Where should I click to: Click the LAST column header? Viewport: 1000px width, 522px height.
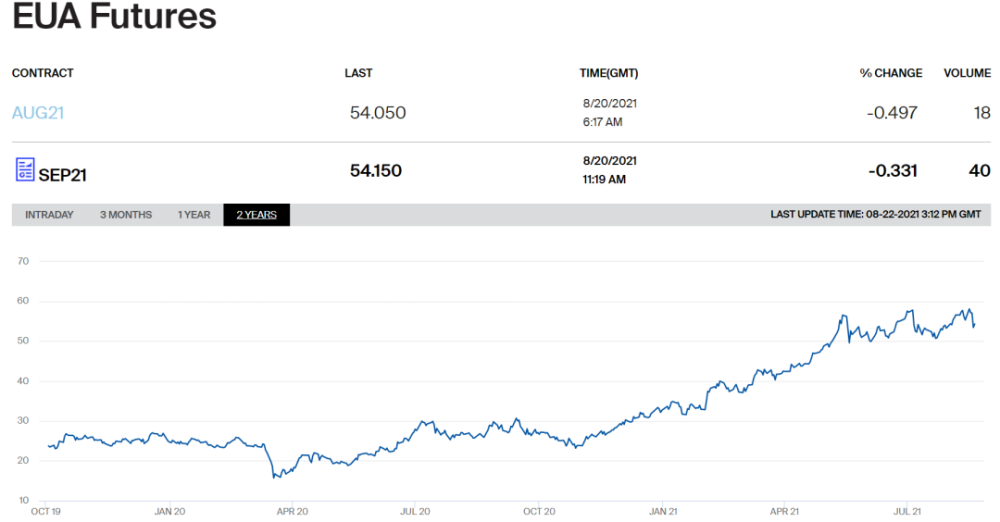(358, 73)
